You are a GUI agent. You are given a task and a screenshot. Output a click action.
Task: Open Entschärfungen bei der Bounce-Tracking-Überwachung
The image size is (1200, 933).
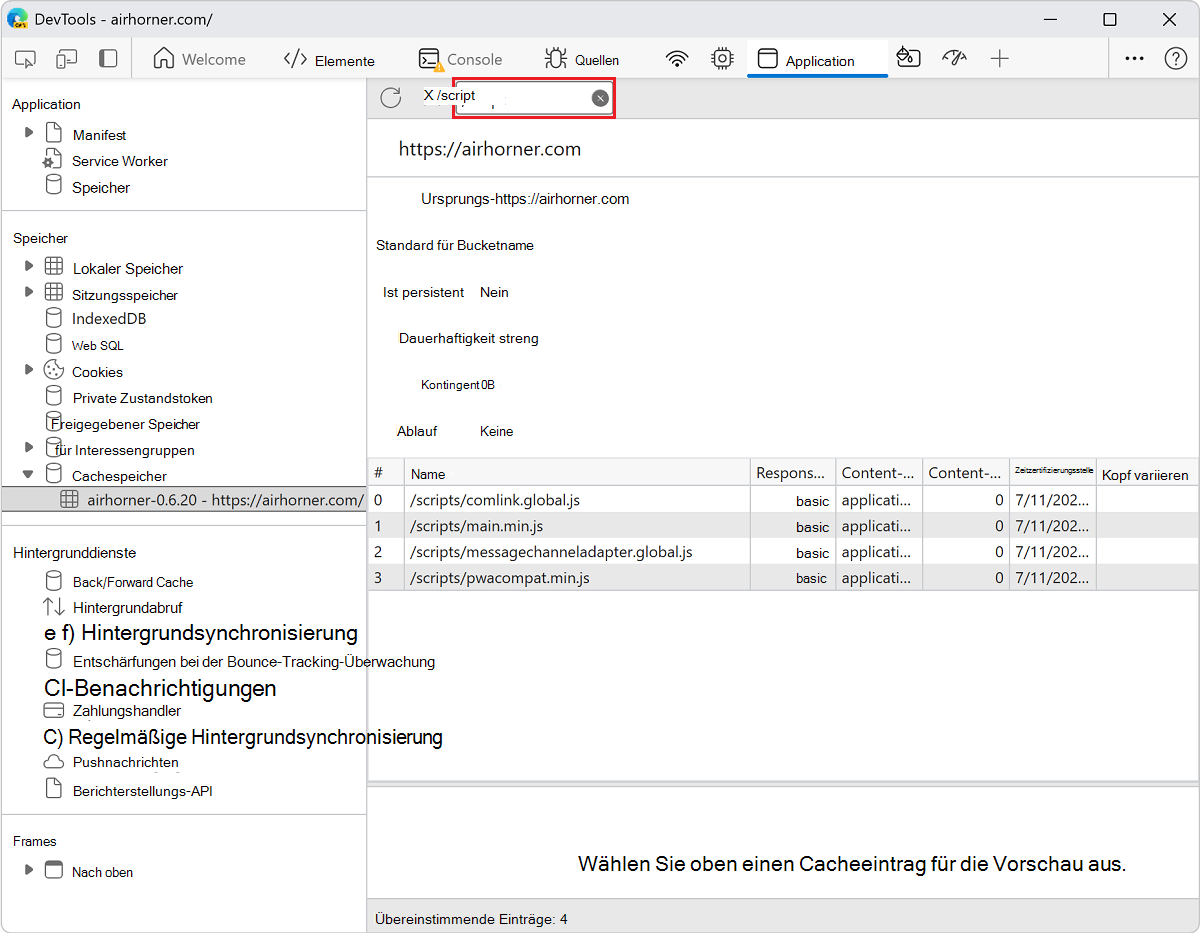(x=253, y=661)
